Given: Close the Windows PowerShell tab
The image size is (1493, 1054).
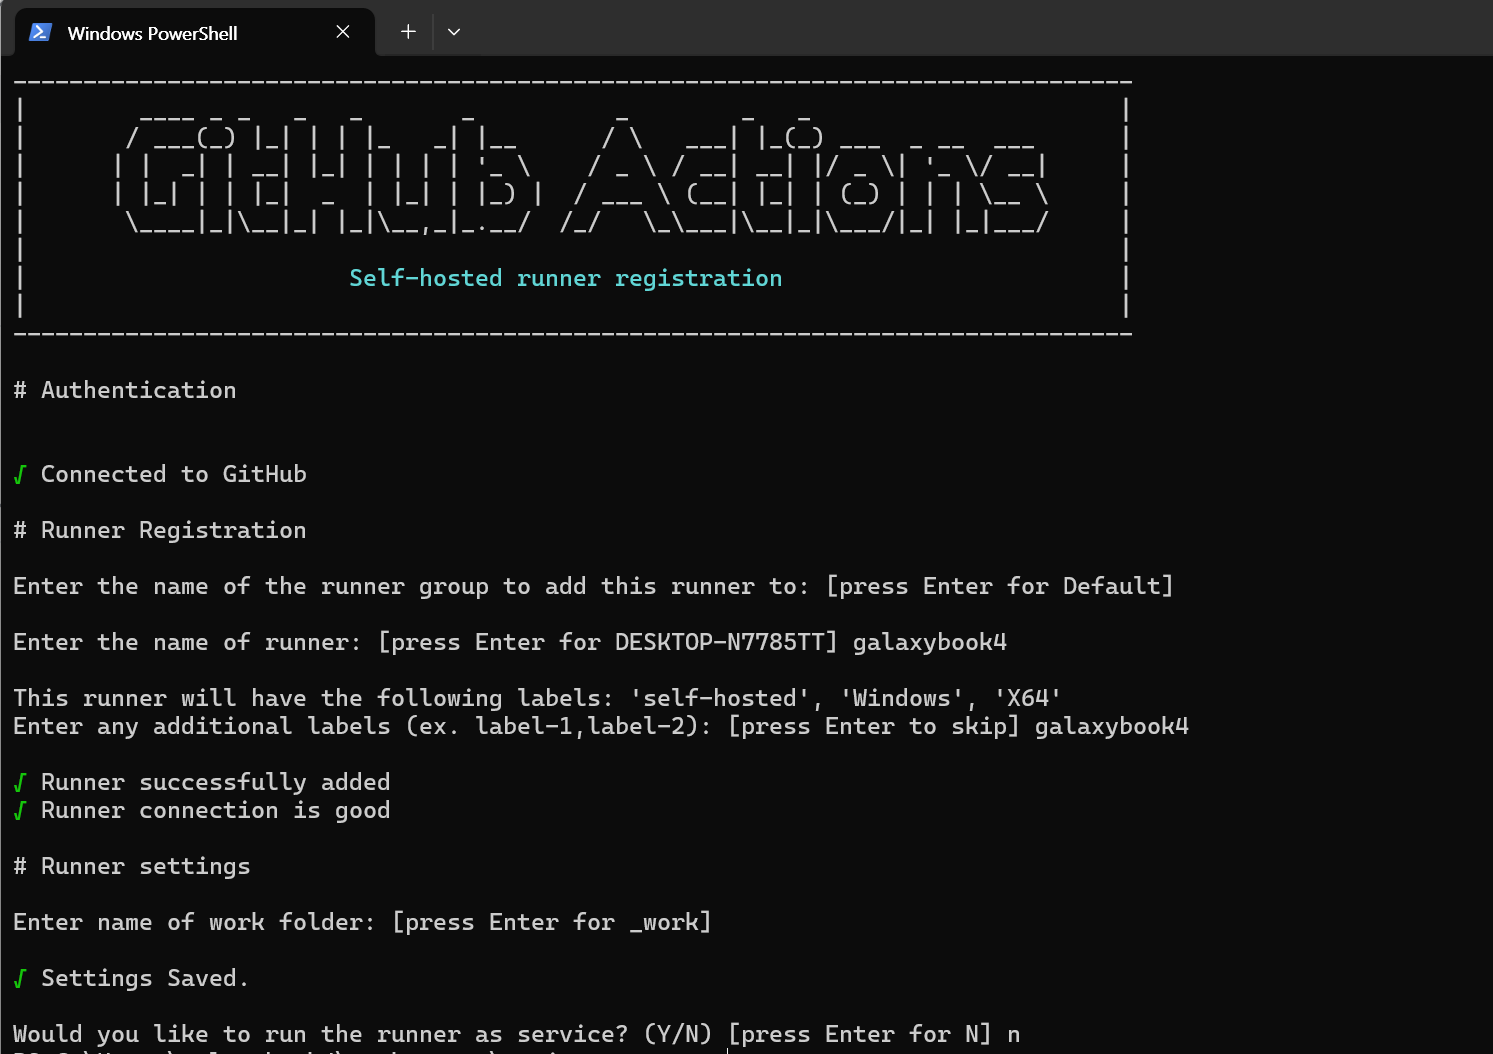Looking at the screenshot, I should coord(343,32).
